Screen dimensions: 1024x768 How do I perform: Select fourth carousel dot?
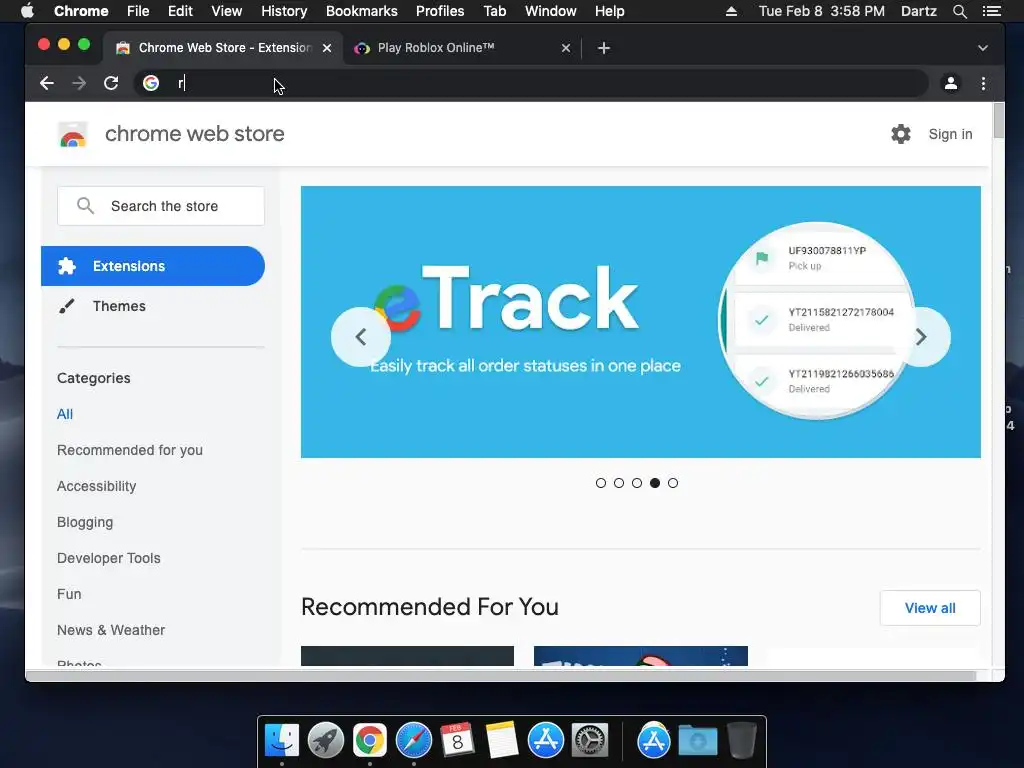pyautogui.click(x=655, y=483)
